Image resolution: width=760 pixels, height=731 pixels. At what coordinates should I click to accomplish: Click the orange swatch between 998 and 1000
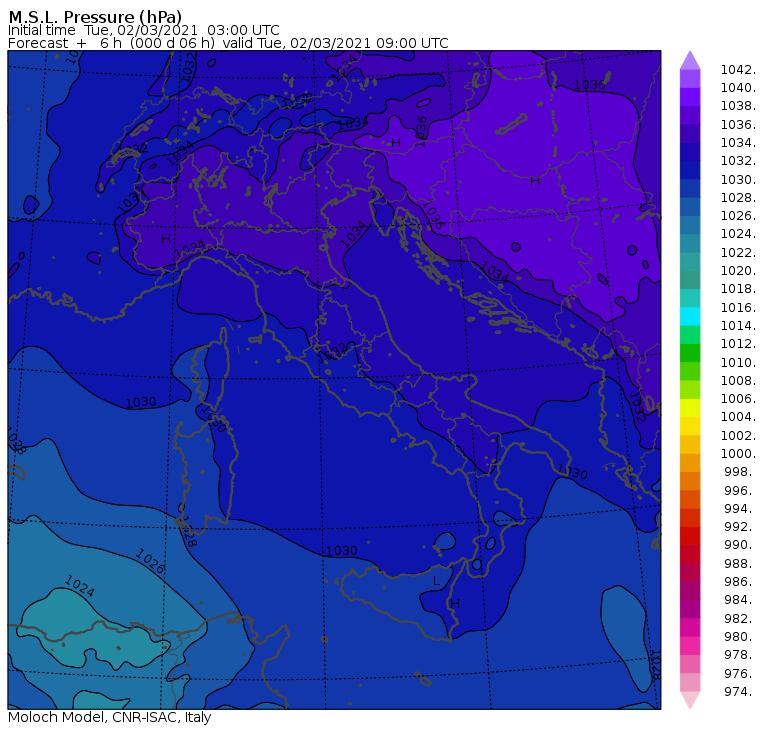pyautogui.click(x=690, y=462)
